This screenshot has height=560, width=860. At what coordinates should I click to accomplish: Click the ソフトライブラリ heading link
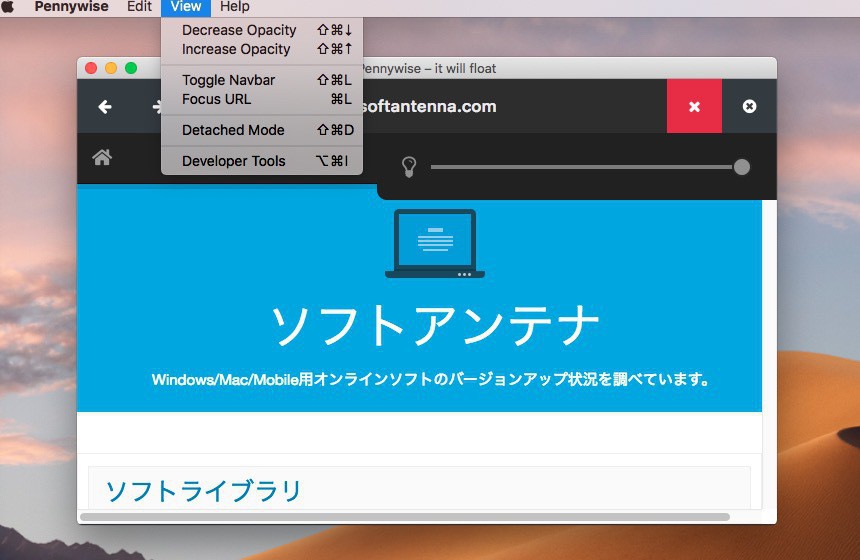(203, 491)
